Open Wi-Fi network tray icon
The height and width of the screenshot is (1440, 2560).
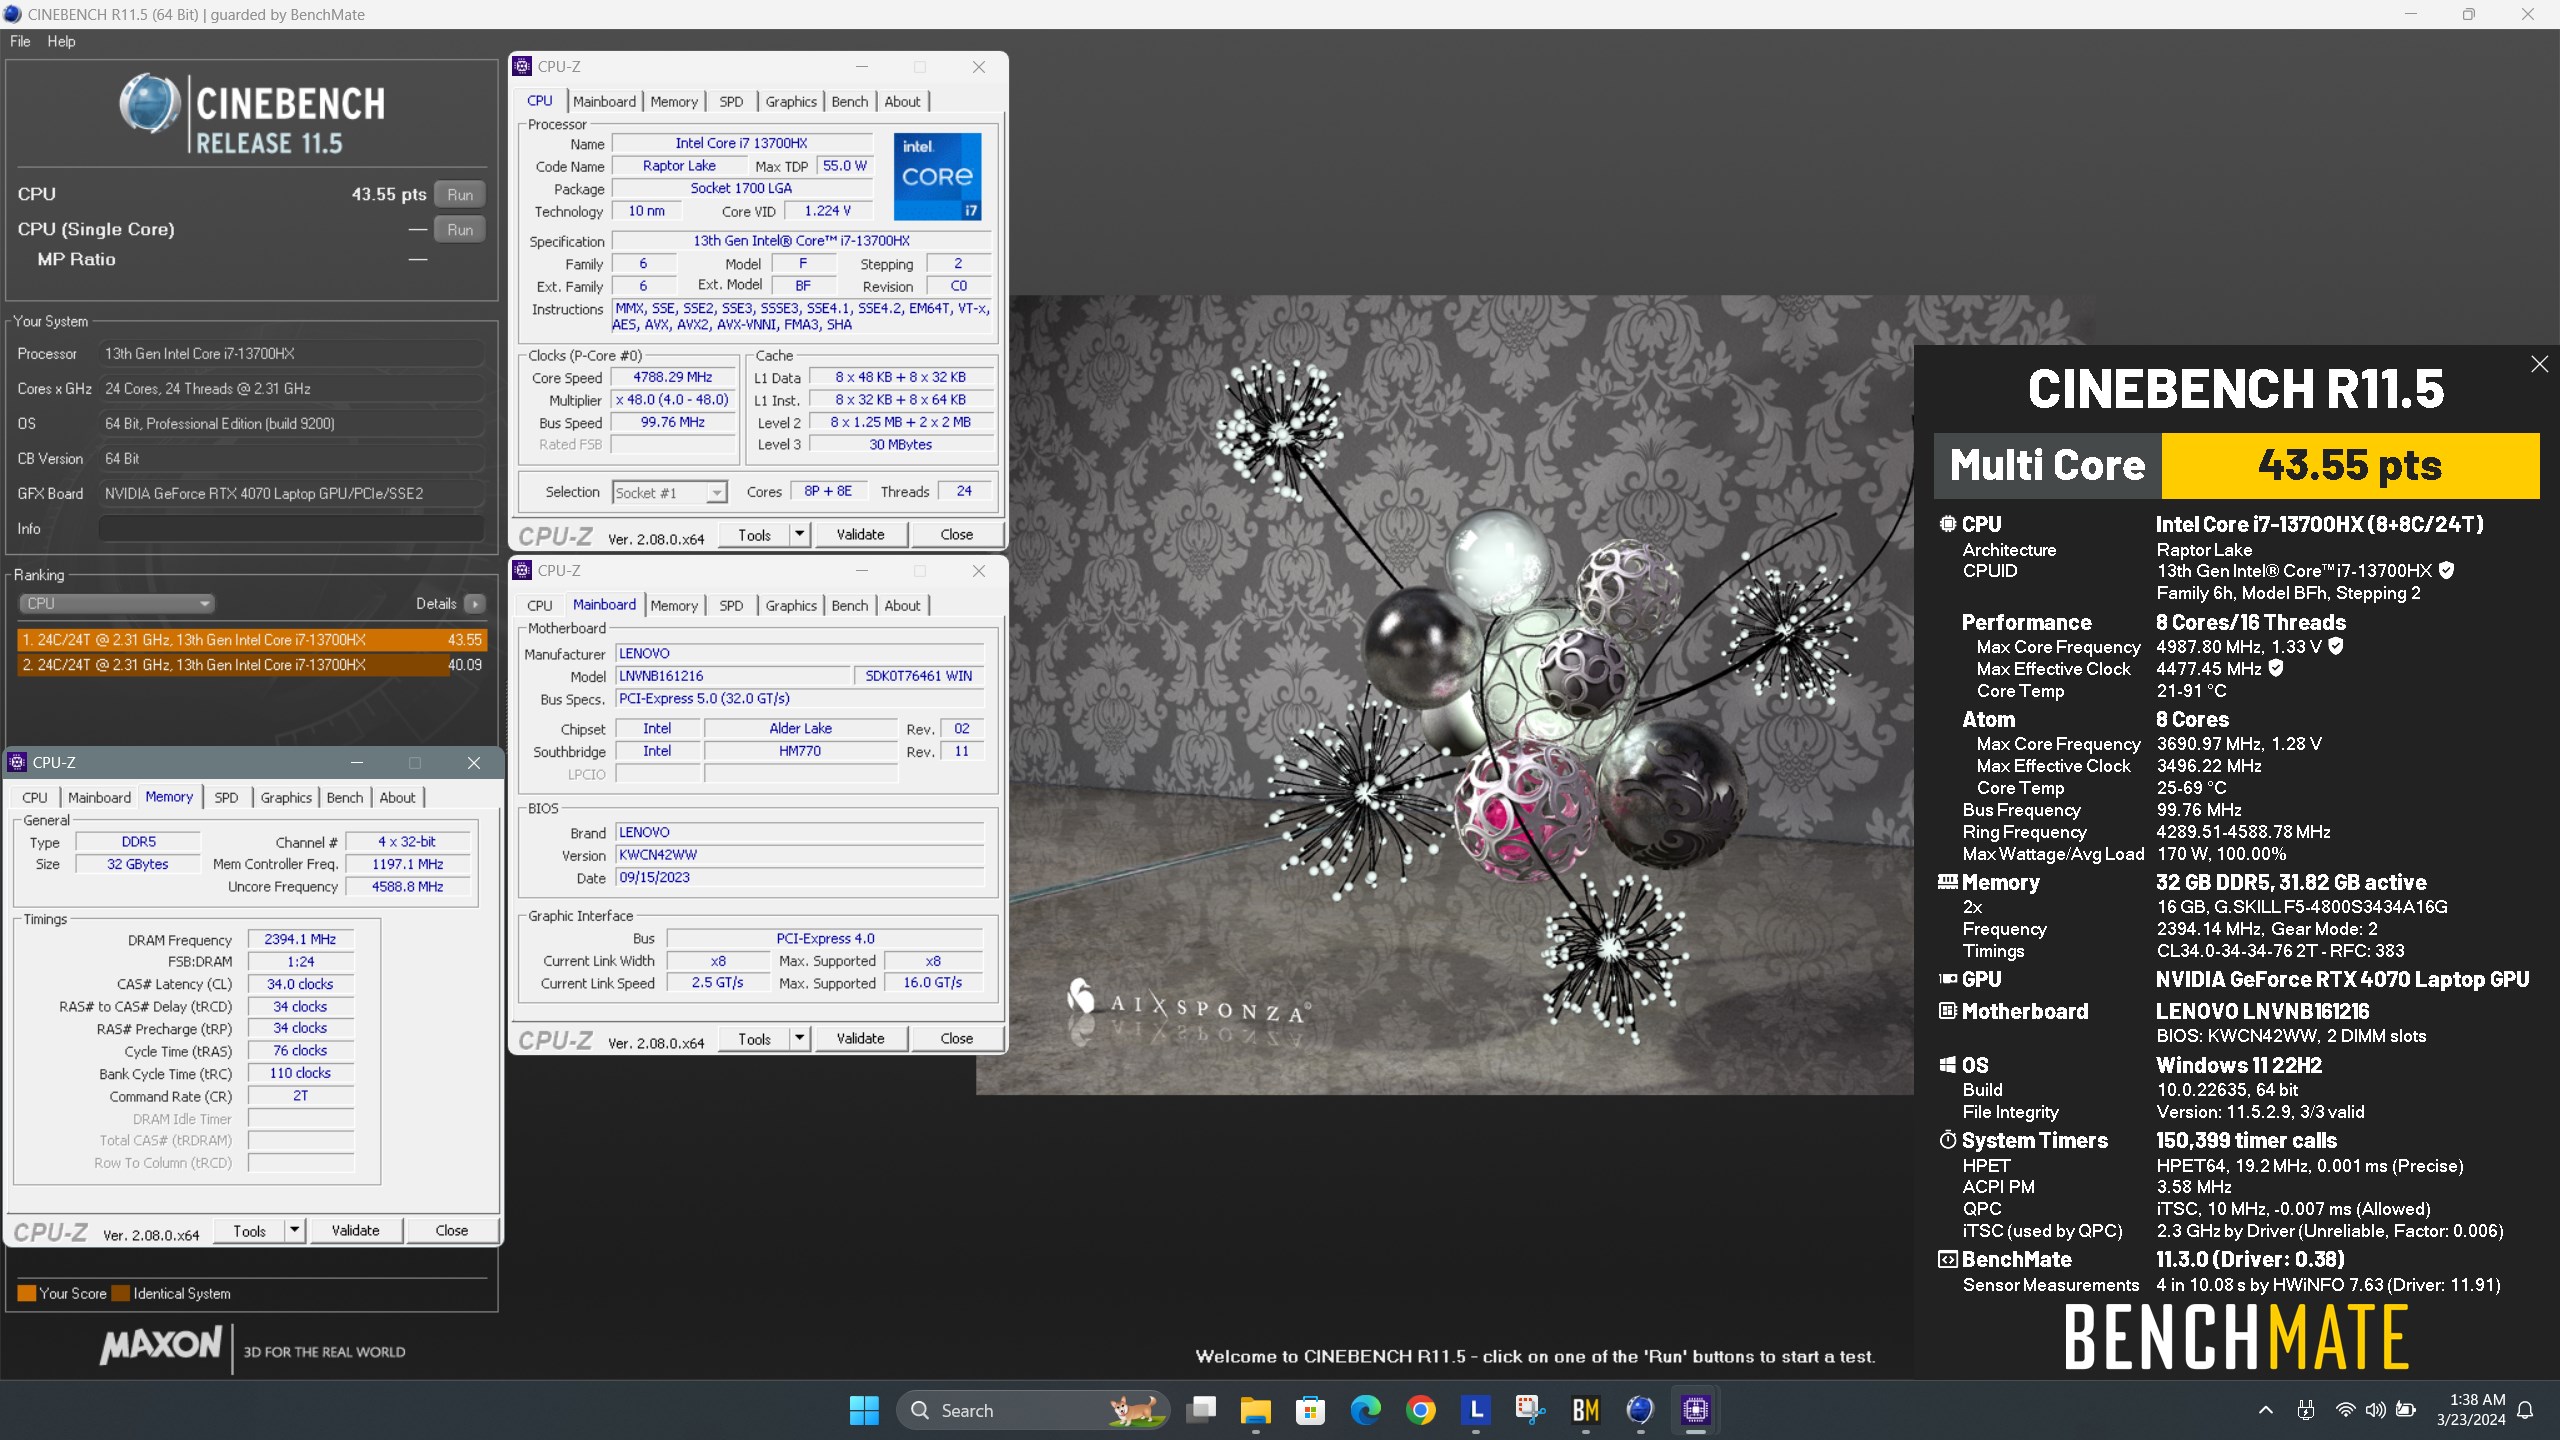(x=2345, y=1410)
